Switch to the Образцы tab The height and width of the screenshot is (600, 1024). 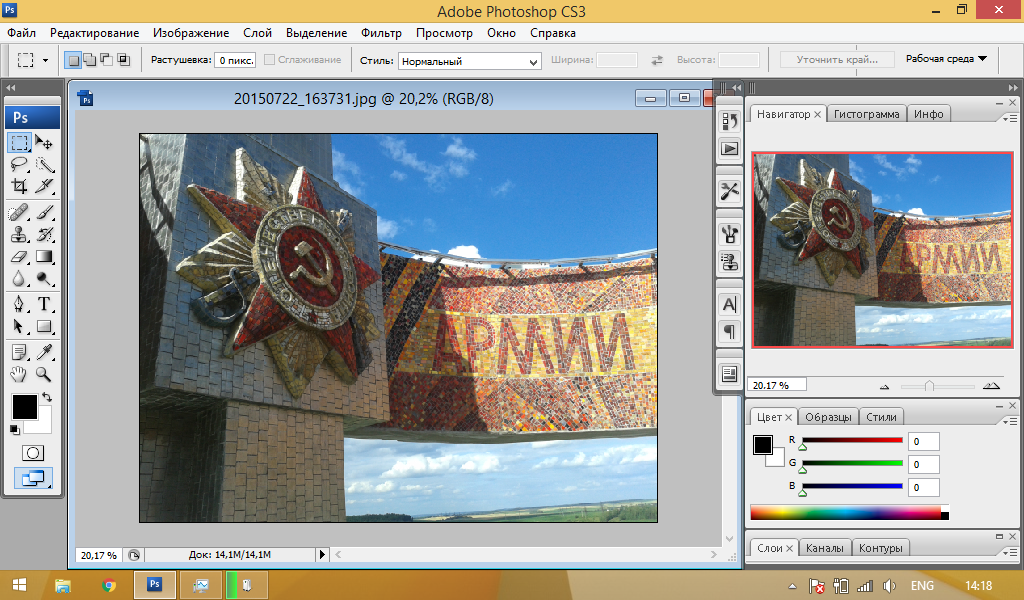pyautogui.click(x=828, y=417)
